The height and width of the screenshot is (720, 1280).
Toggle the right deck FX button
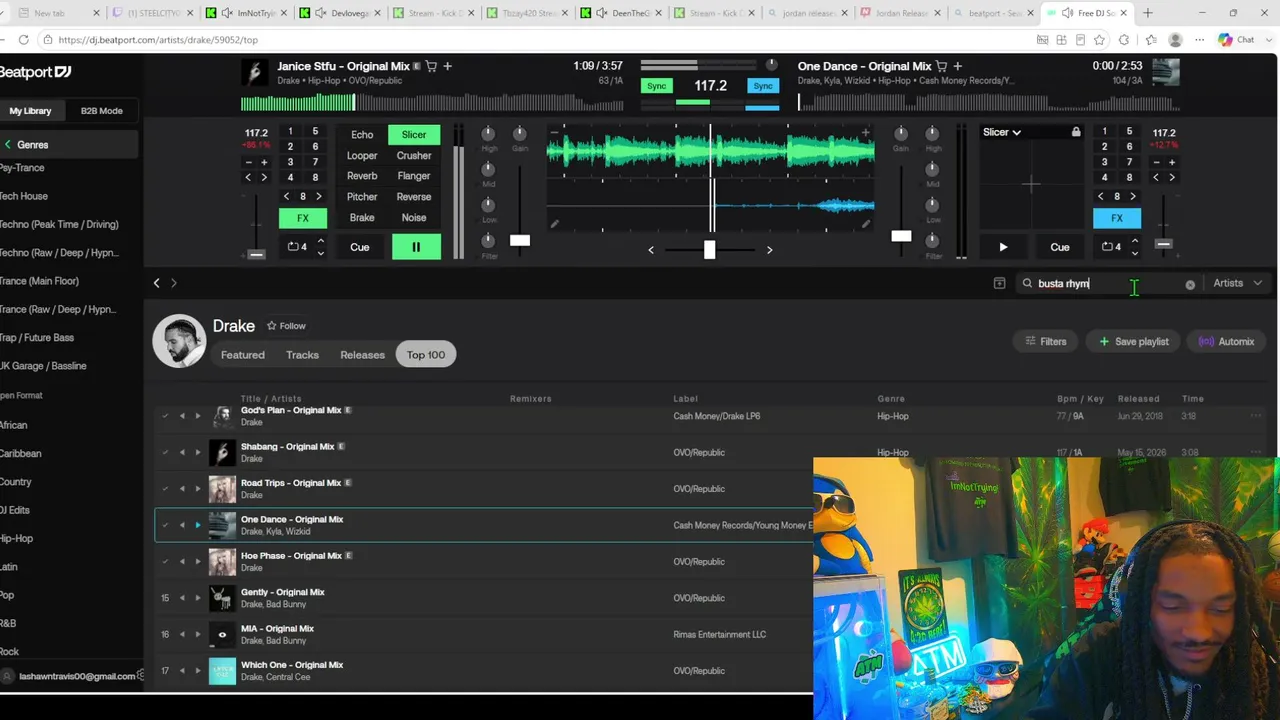click(x=1117, y=218)
